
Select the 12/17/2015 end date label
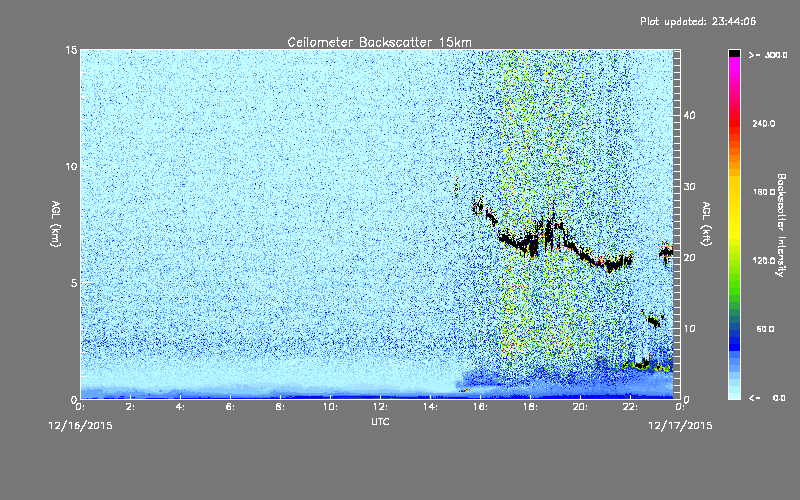(x=680, y=425)
